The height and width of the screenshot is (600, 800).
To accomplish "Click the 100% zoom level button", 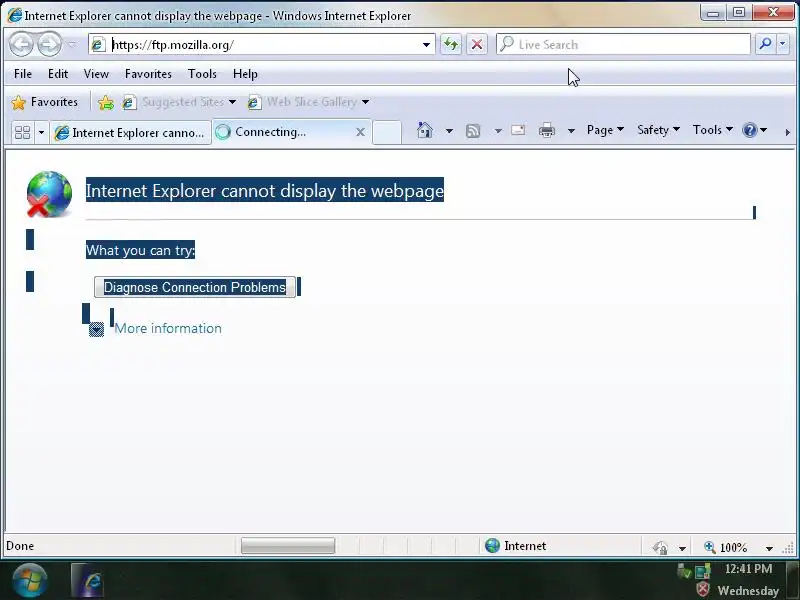I will (x=727, y=547).
